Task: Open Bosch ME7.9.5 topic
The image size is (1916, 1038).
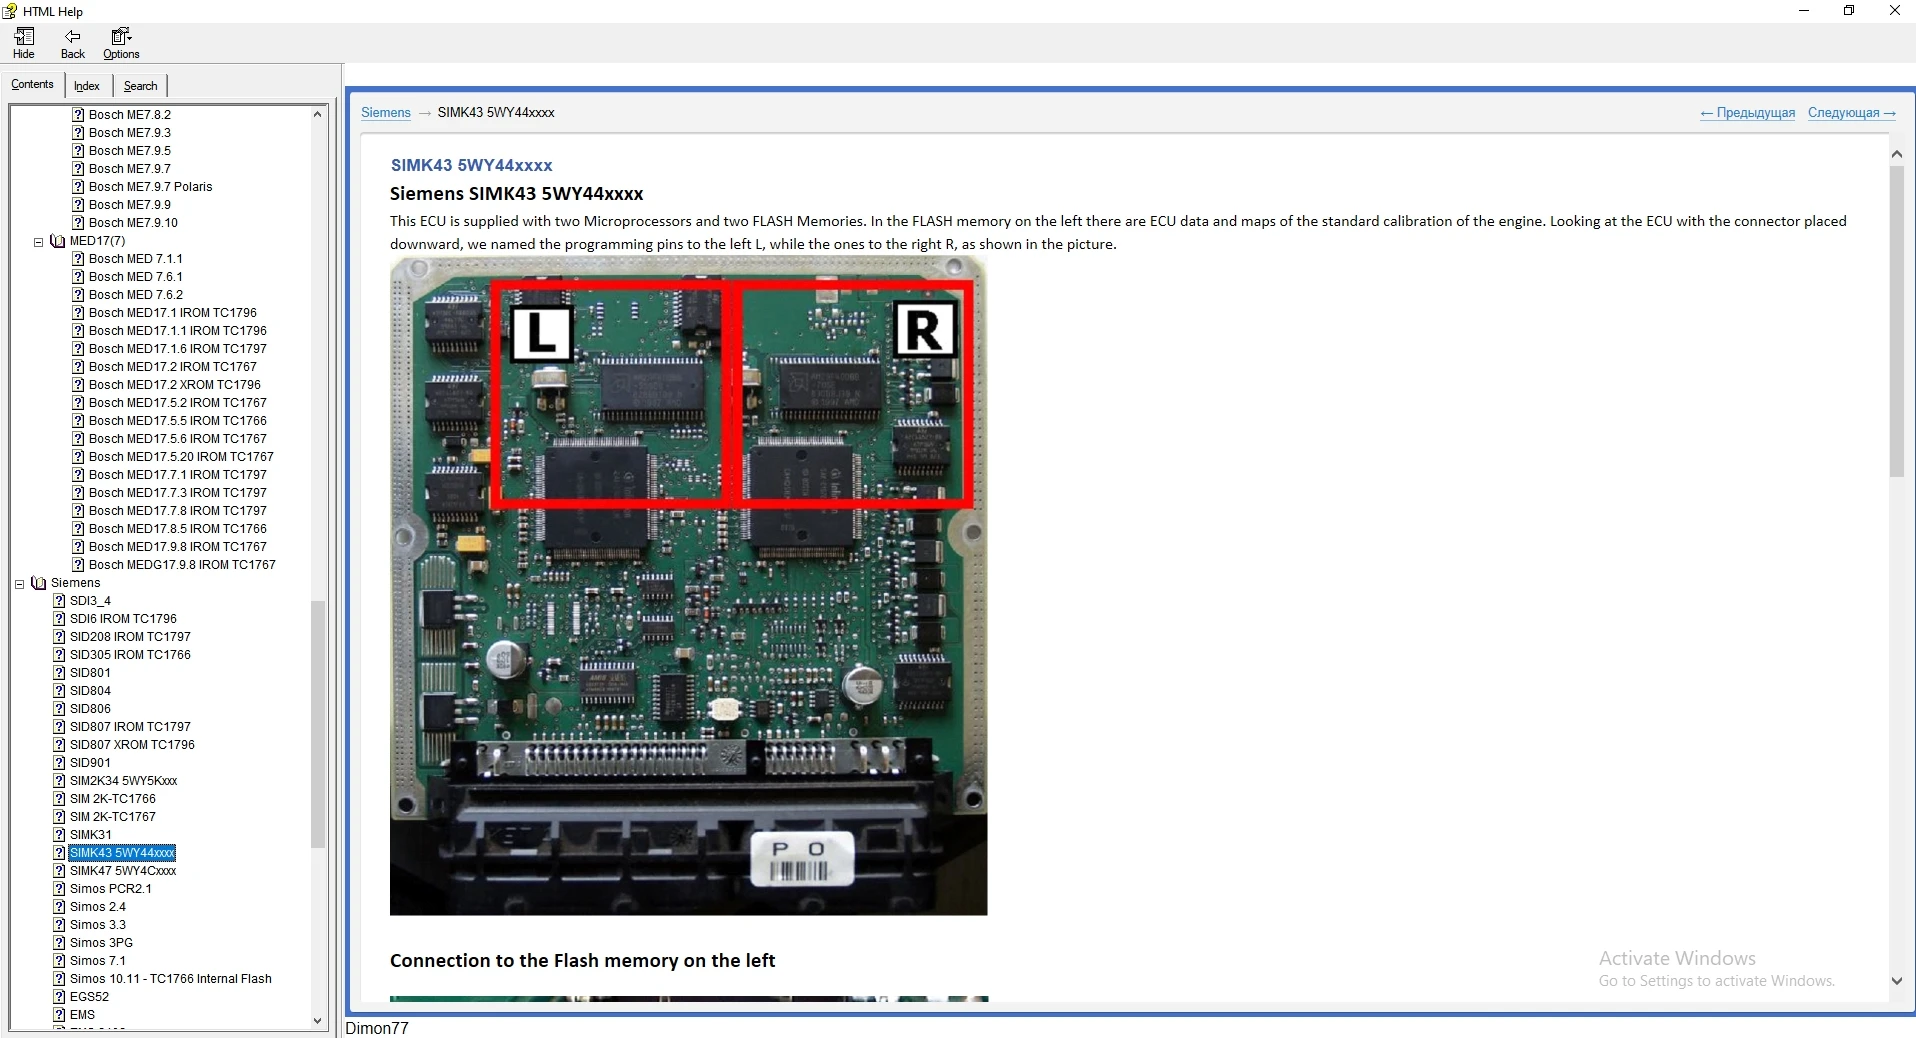Action: tap(130, 151)
